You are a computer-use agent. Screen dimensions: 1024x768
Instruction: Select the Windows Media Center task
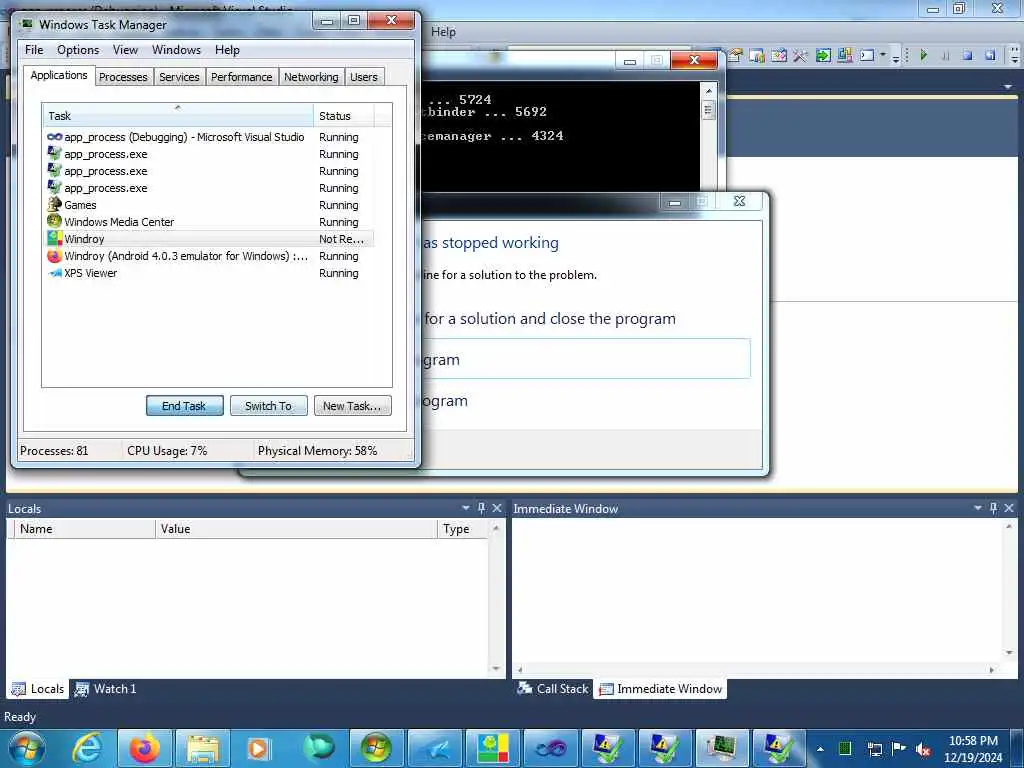coord(209,222)
